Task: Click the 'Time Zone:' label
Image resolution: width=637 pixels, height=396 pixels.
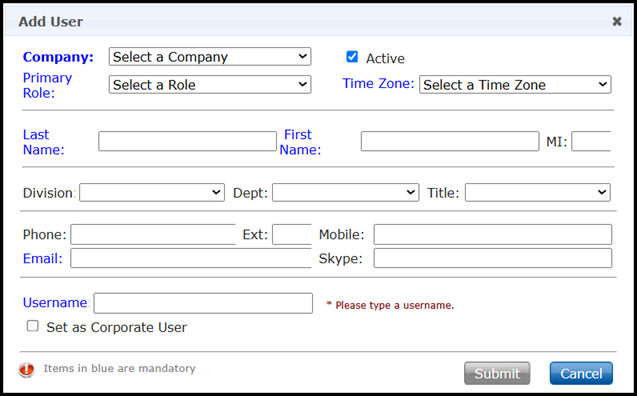Action: click(x=378, y=83)
